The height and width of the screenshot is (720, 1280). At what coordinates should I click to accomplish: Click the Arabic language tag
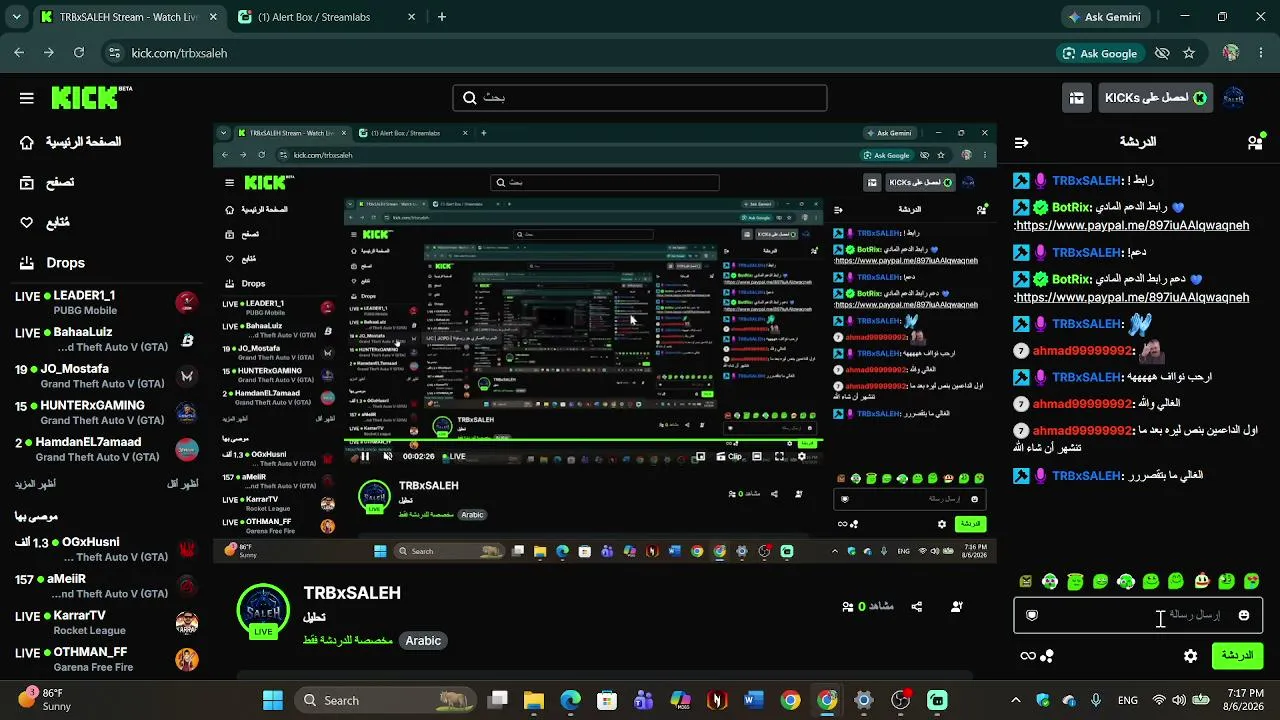tap(423, 640)
